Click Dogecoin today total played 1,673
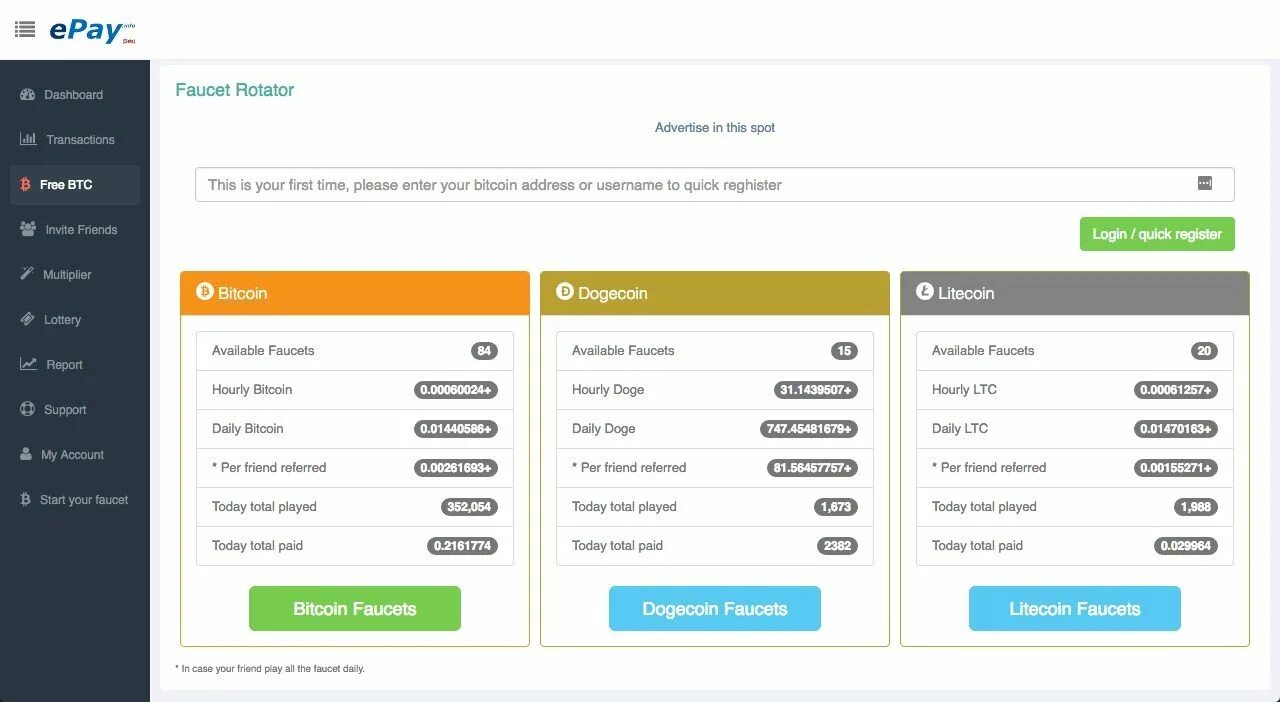1280x702 pixels. coord(836,507)
